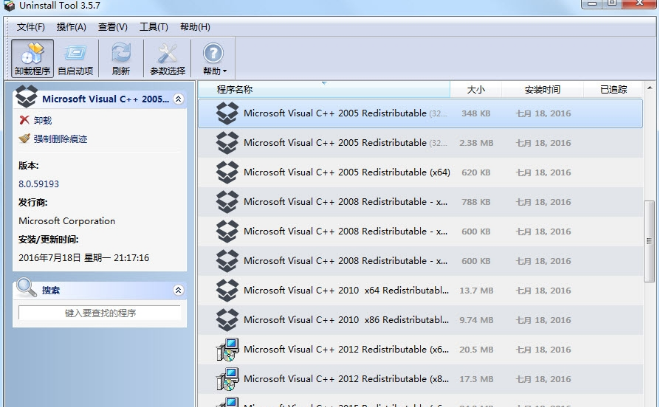Click the icon of the 348 KB 2005 Redistributable
Viewport: 659px width, 407px height.
(227, 114)
